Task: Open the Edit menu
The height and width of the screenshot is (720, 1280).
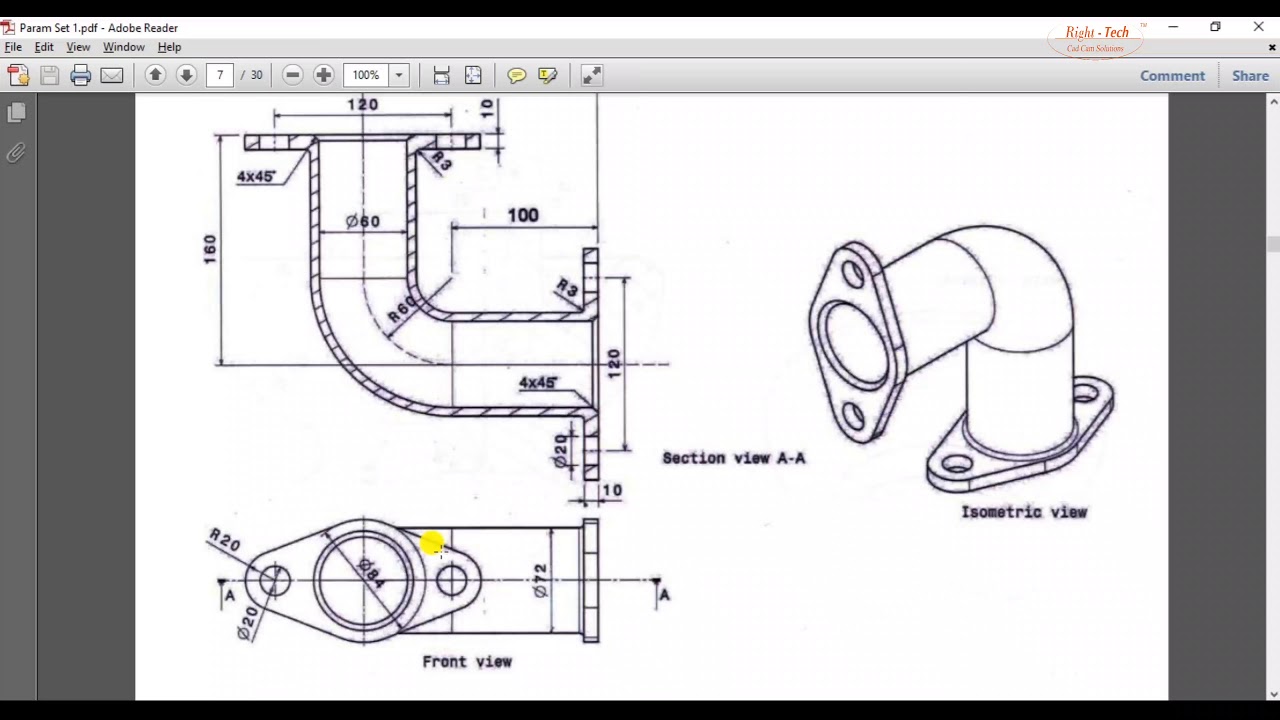Action: coord(44,47)
